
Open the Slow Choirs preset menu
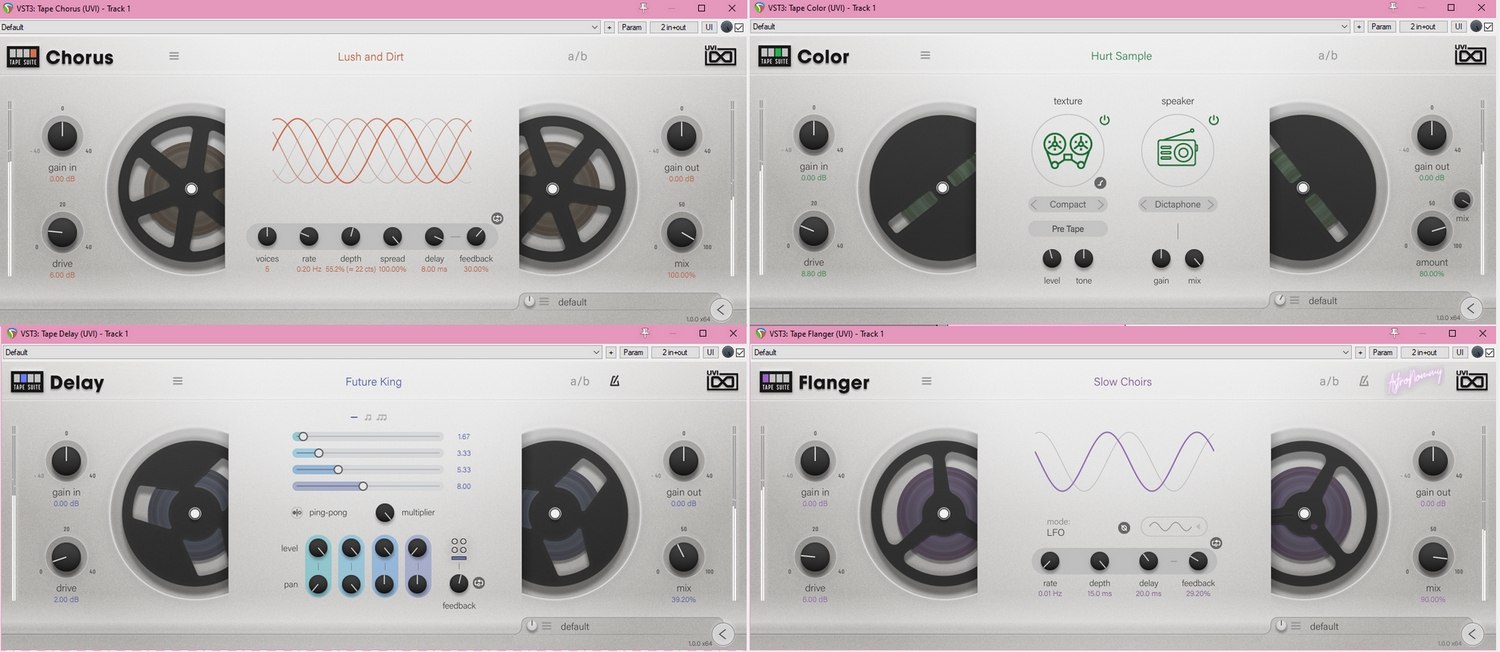point(1123,381)
